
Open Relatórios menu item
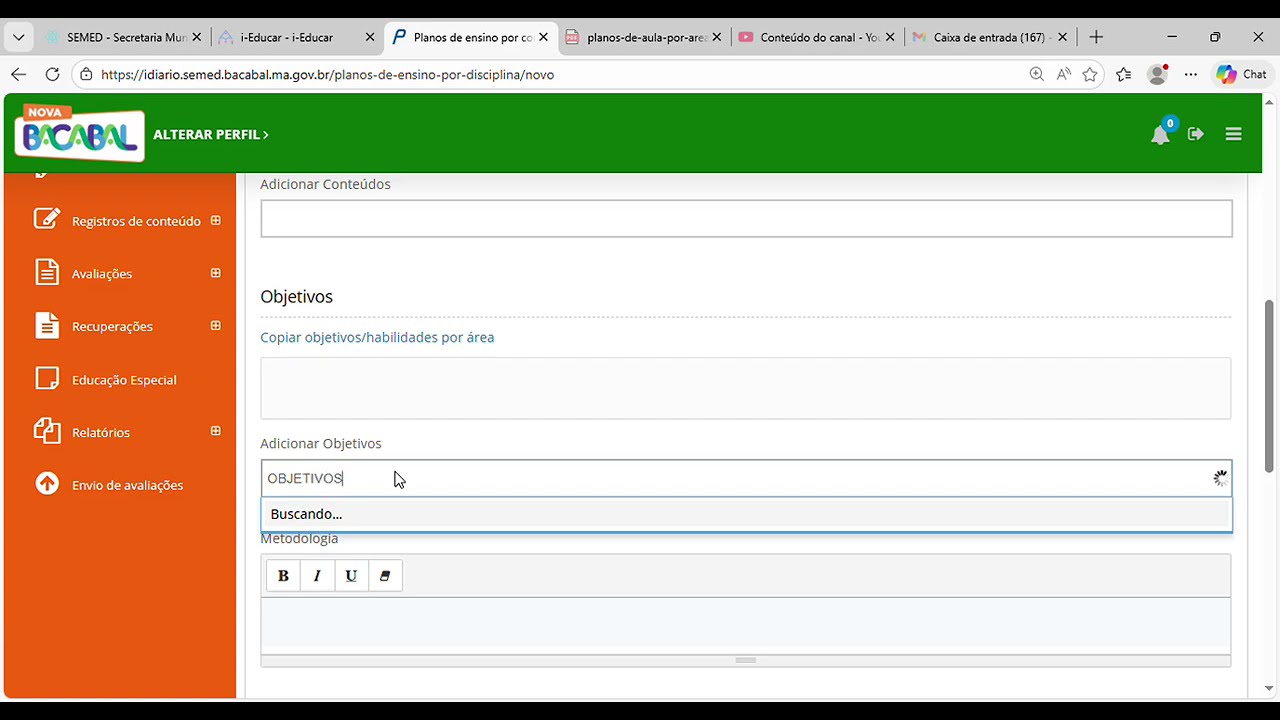(x=101, y=432)
